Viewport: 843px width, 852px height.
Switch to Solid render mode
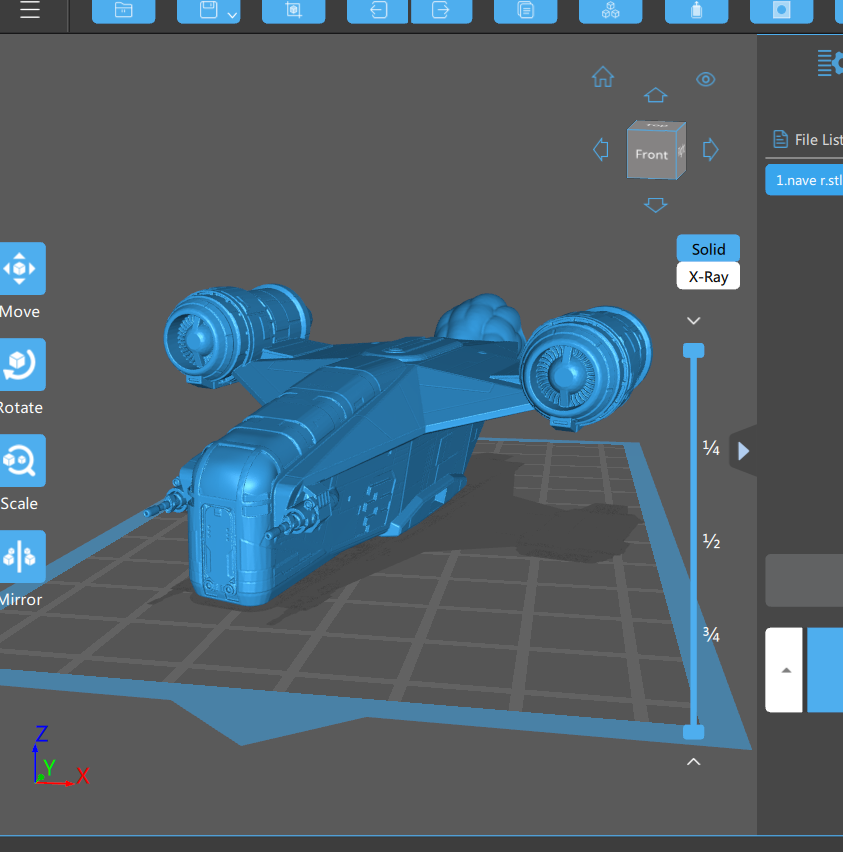click(708, 249)
